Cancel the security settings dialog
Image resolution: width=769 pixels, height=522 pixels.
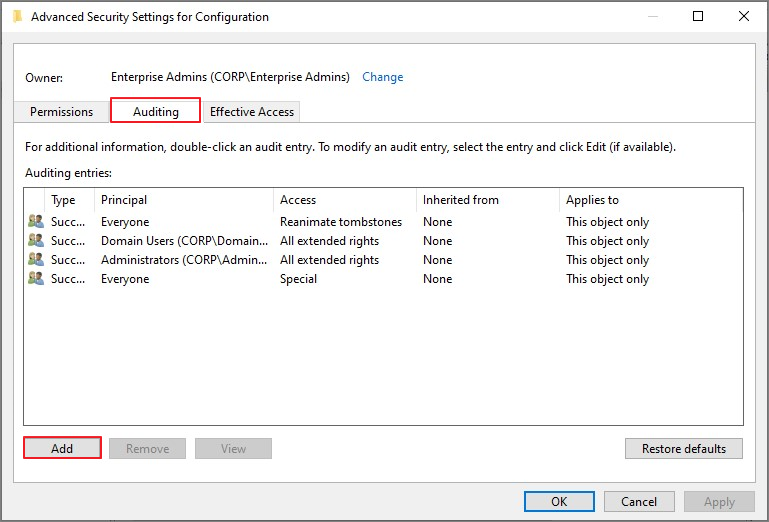[639, 501]
